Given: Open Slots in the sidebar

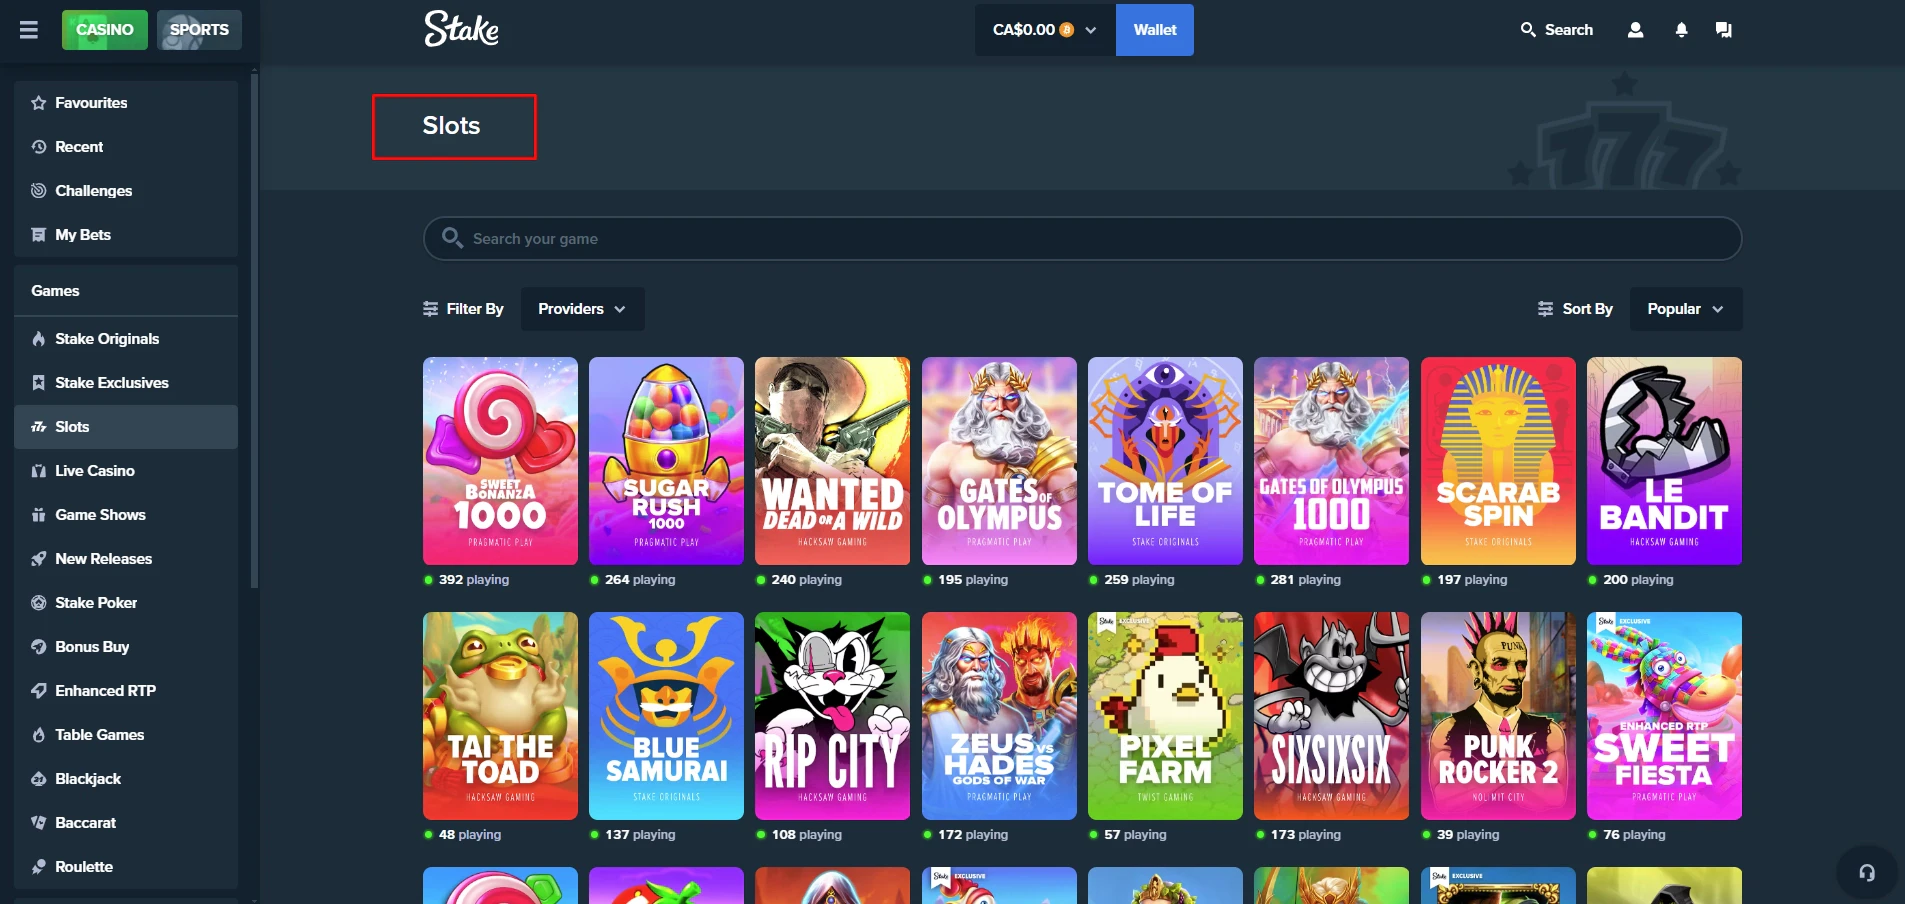Looking at the screenshot, I should point(126,427).
